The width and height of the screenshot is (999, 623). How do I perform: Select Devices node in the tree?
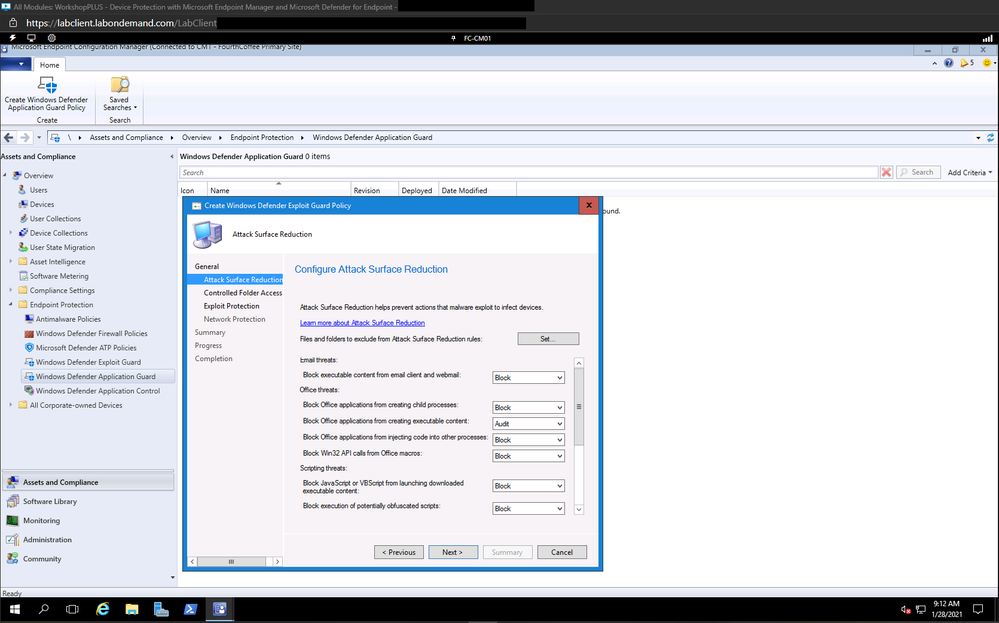pyautogui.click(x=41, y=204)
